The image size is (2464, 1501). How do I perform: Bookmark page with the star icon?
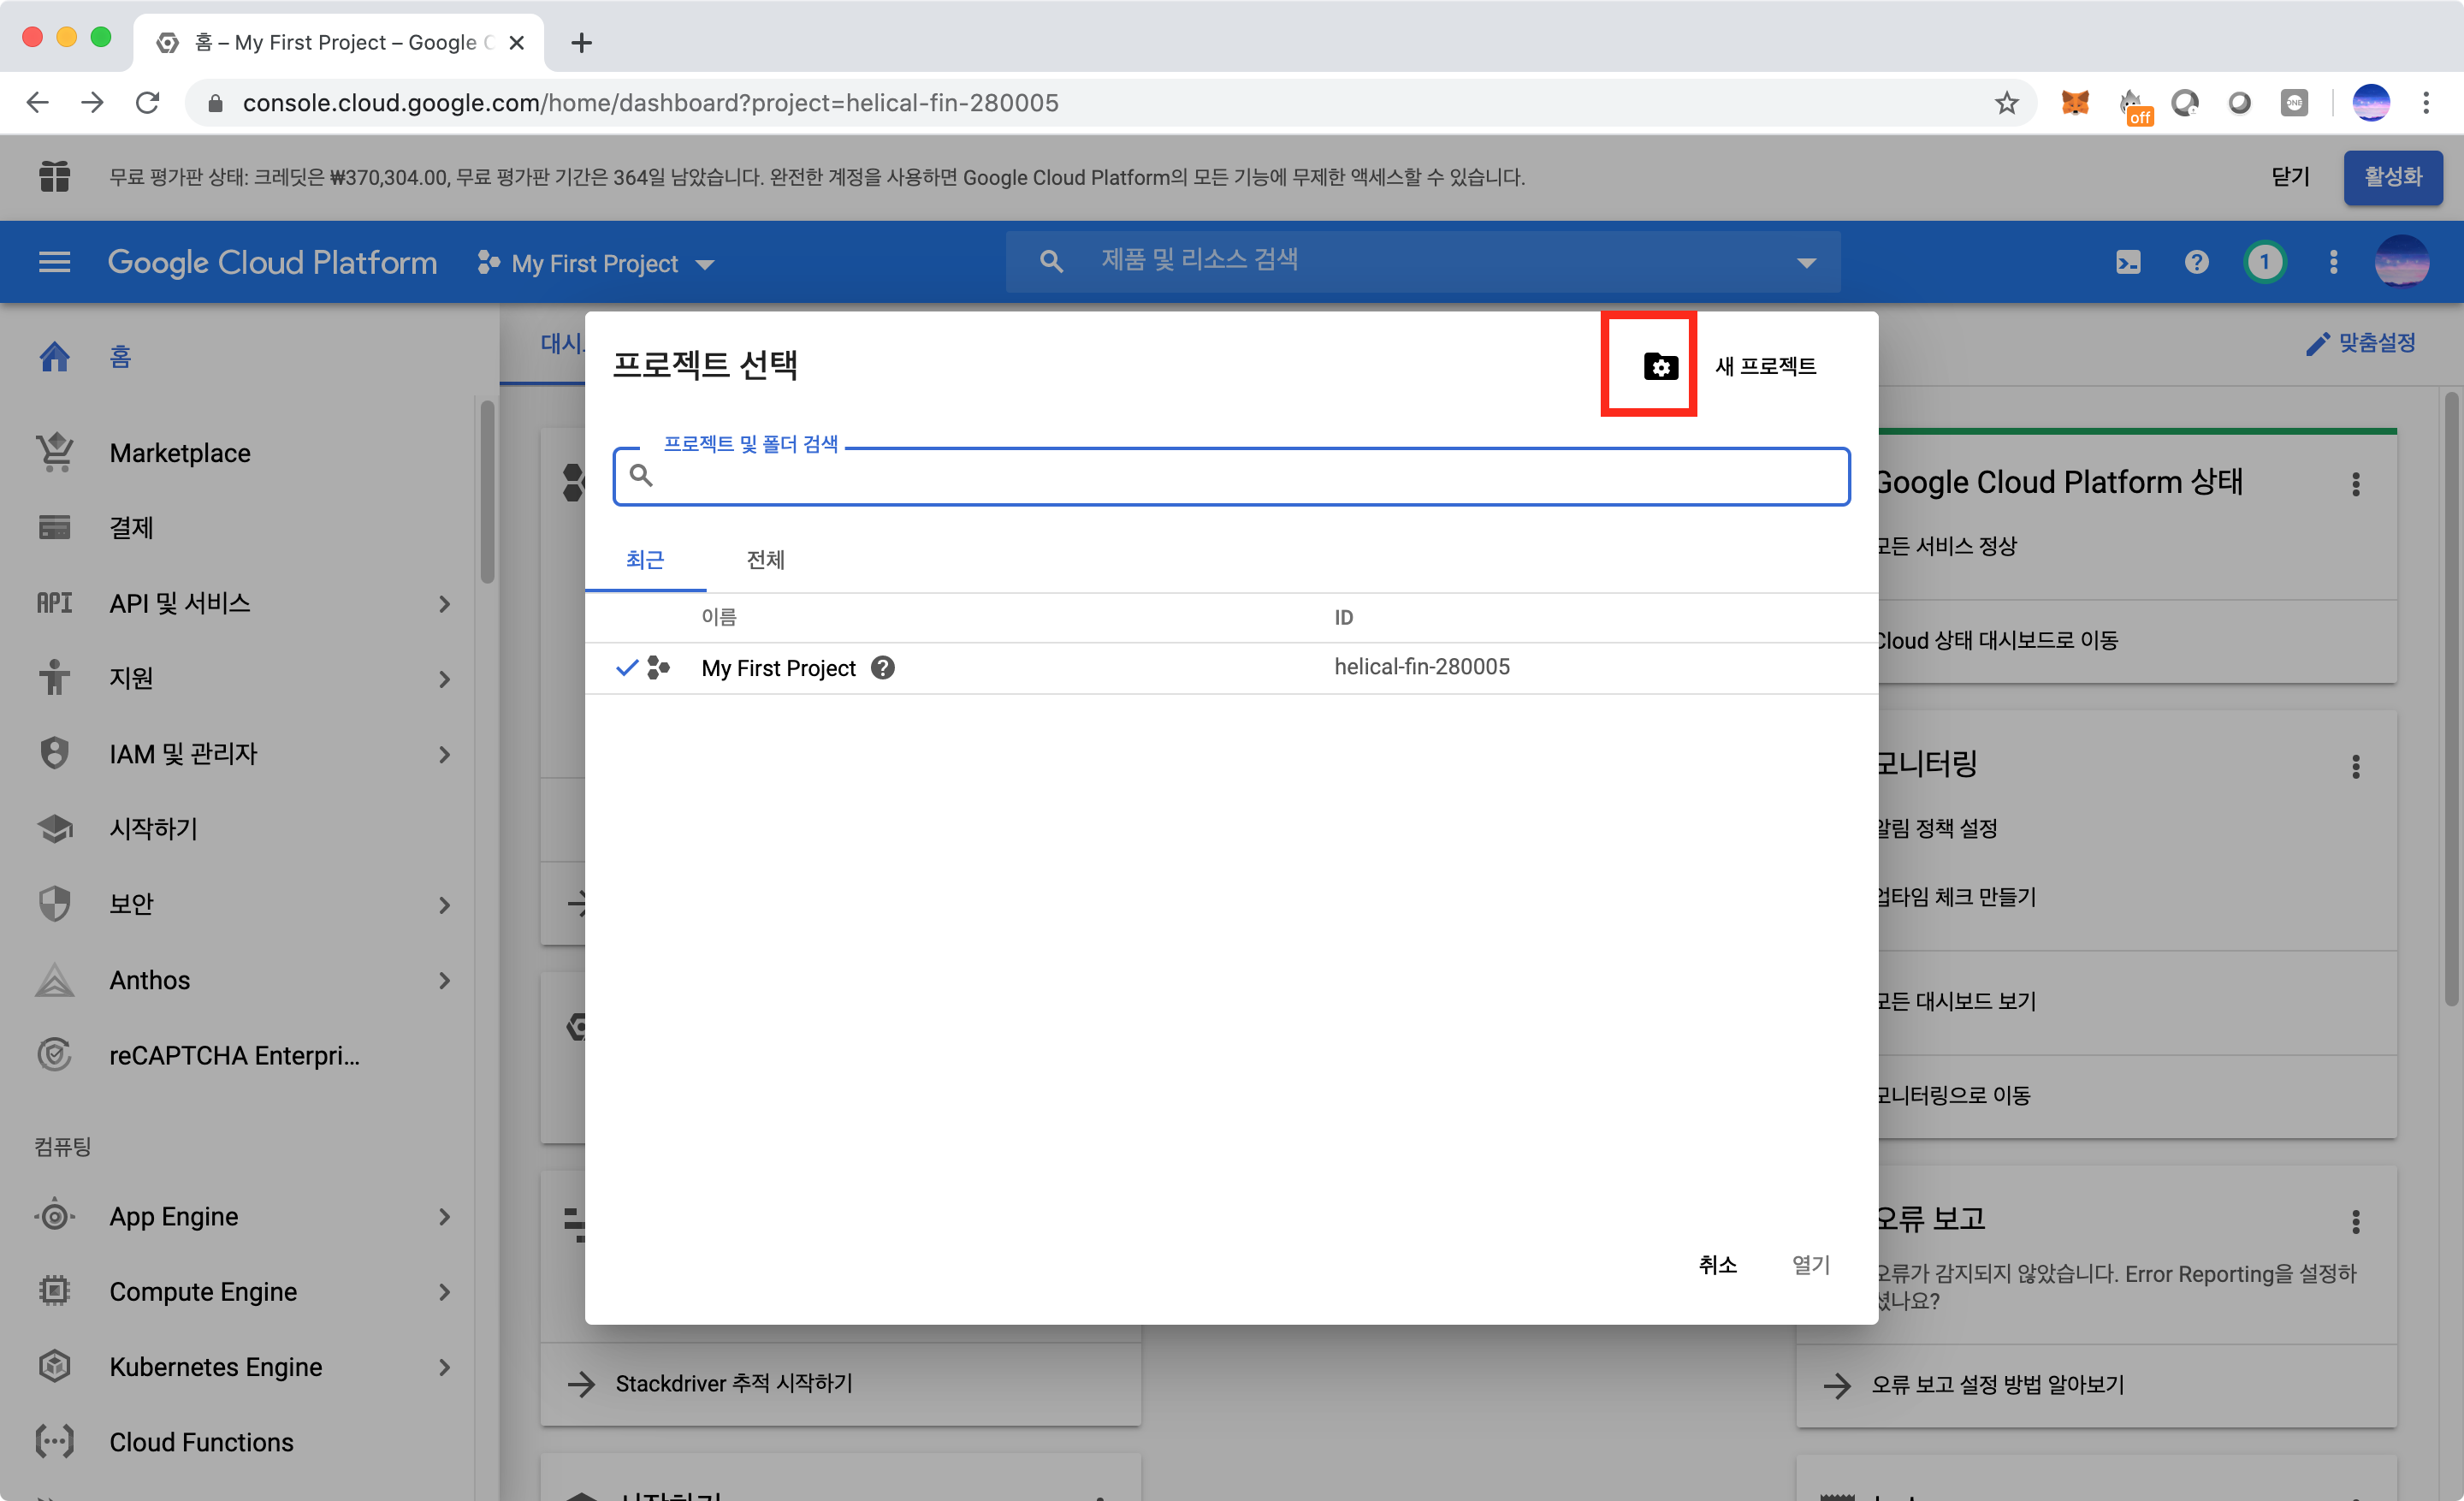click(x=2006, y=103)
